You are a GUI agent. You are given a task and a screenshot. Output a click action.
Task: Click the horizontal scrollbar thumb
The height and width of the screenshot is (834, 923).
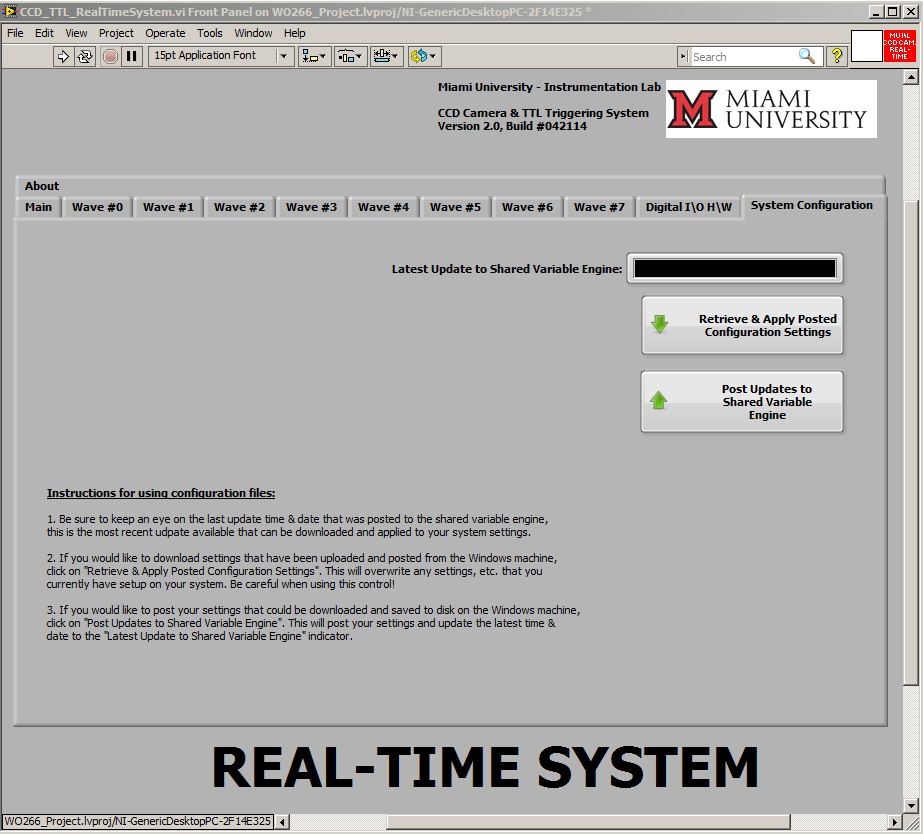589,822
